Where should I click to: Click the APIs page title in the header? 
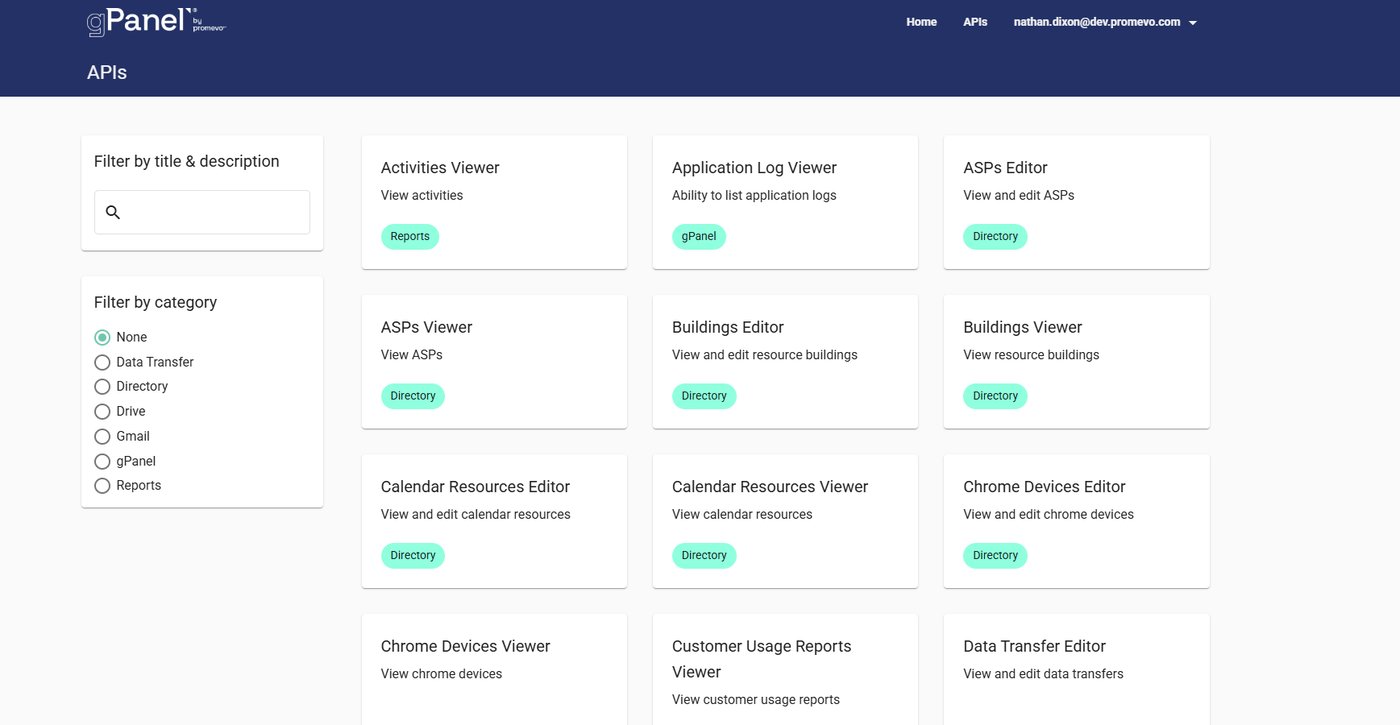107,72
